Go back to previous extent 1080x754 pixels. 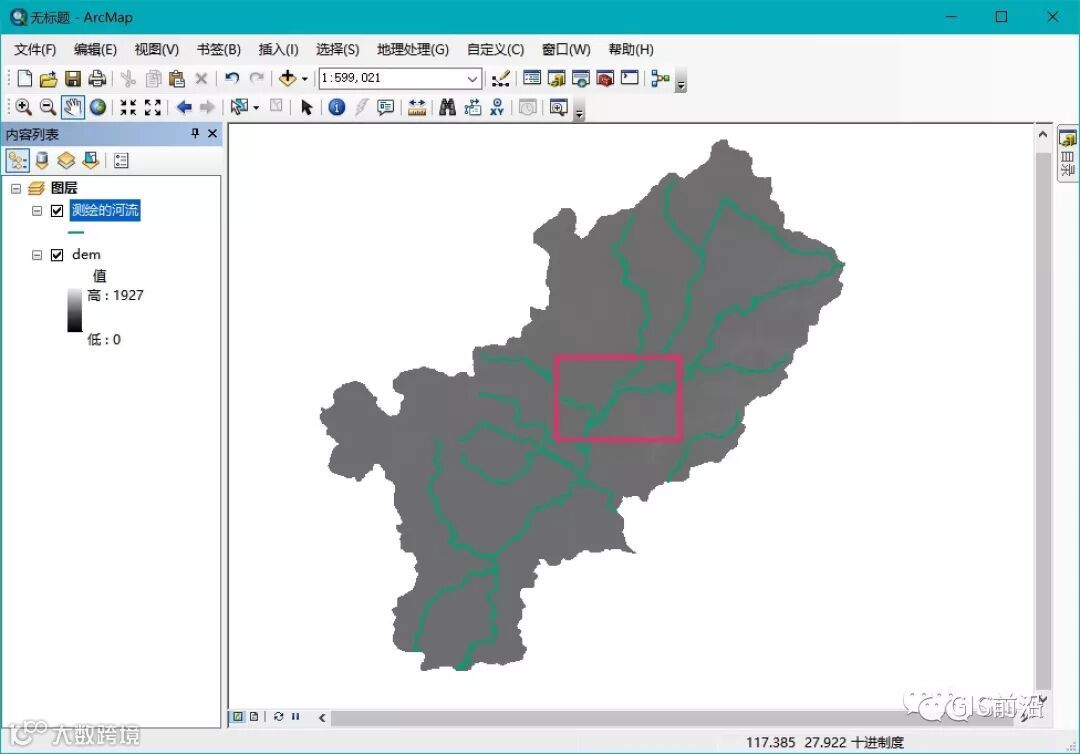click(x=184, y=107)
